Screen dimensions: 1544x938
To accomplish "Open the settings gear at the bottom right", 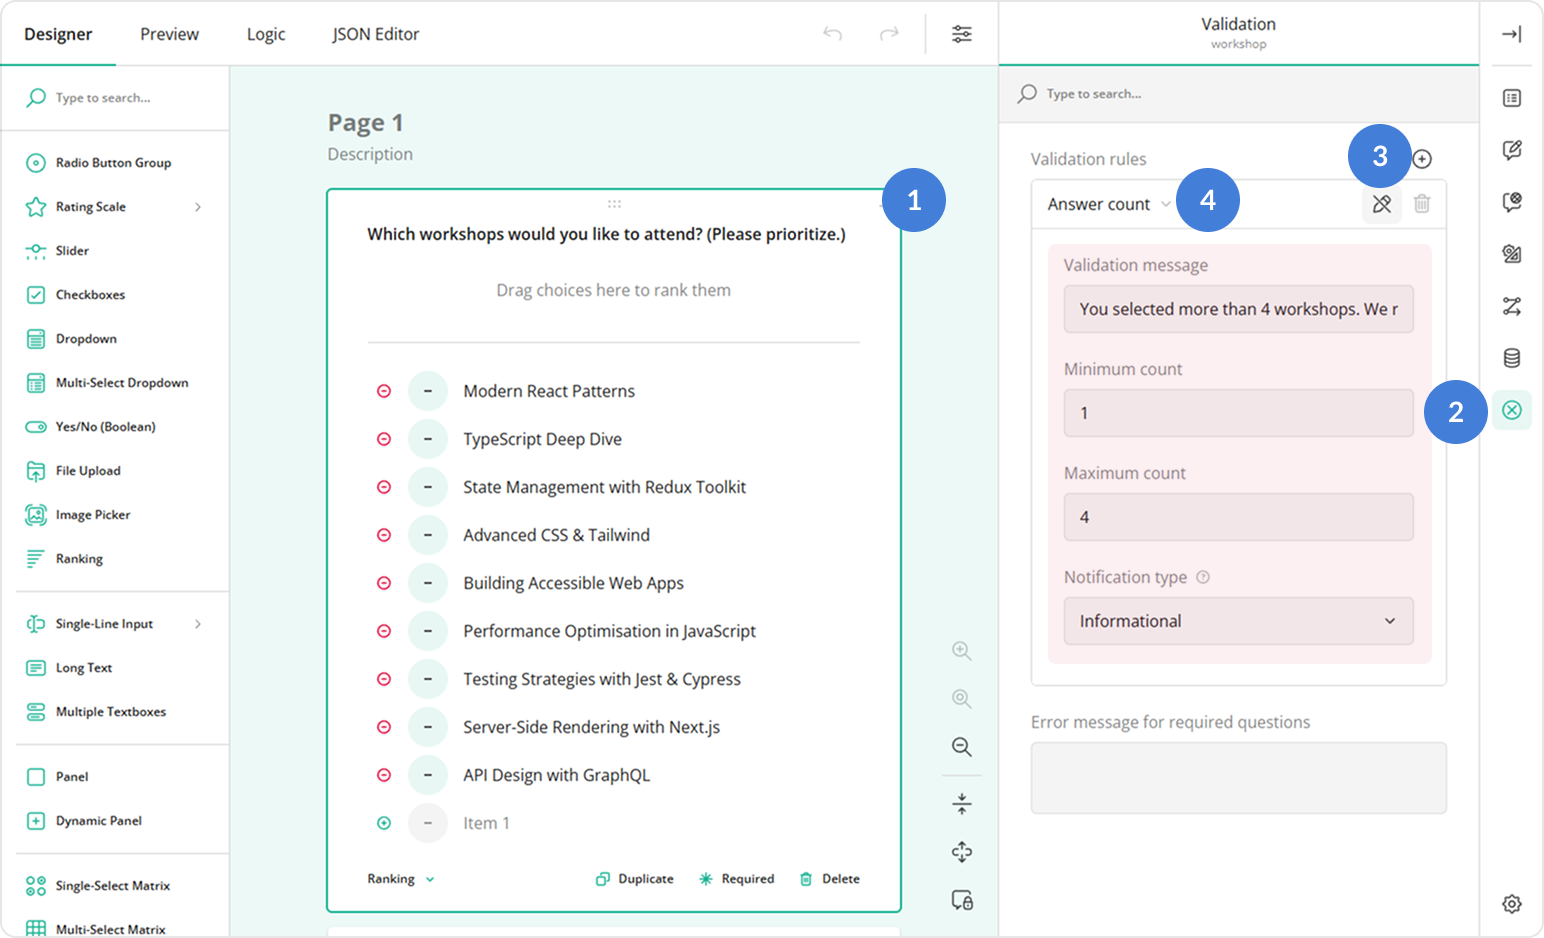I will pos(1511,902).
